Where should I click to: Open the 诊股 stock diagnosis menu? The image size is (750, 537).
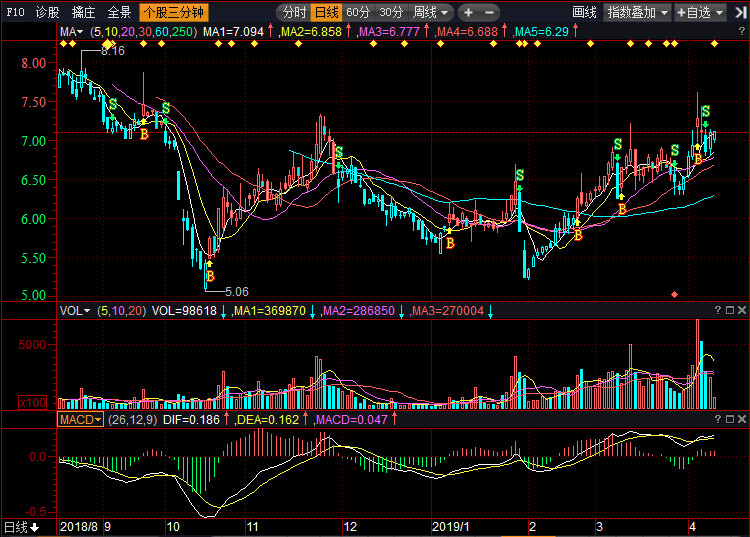[x=47, y=13]
